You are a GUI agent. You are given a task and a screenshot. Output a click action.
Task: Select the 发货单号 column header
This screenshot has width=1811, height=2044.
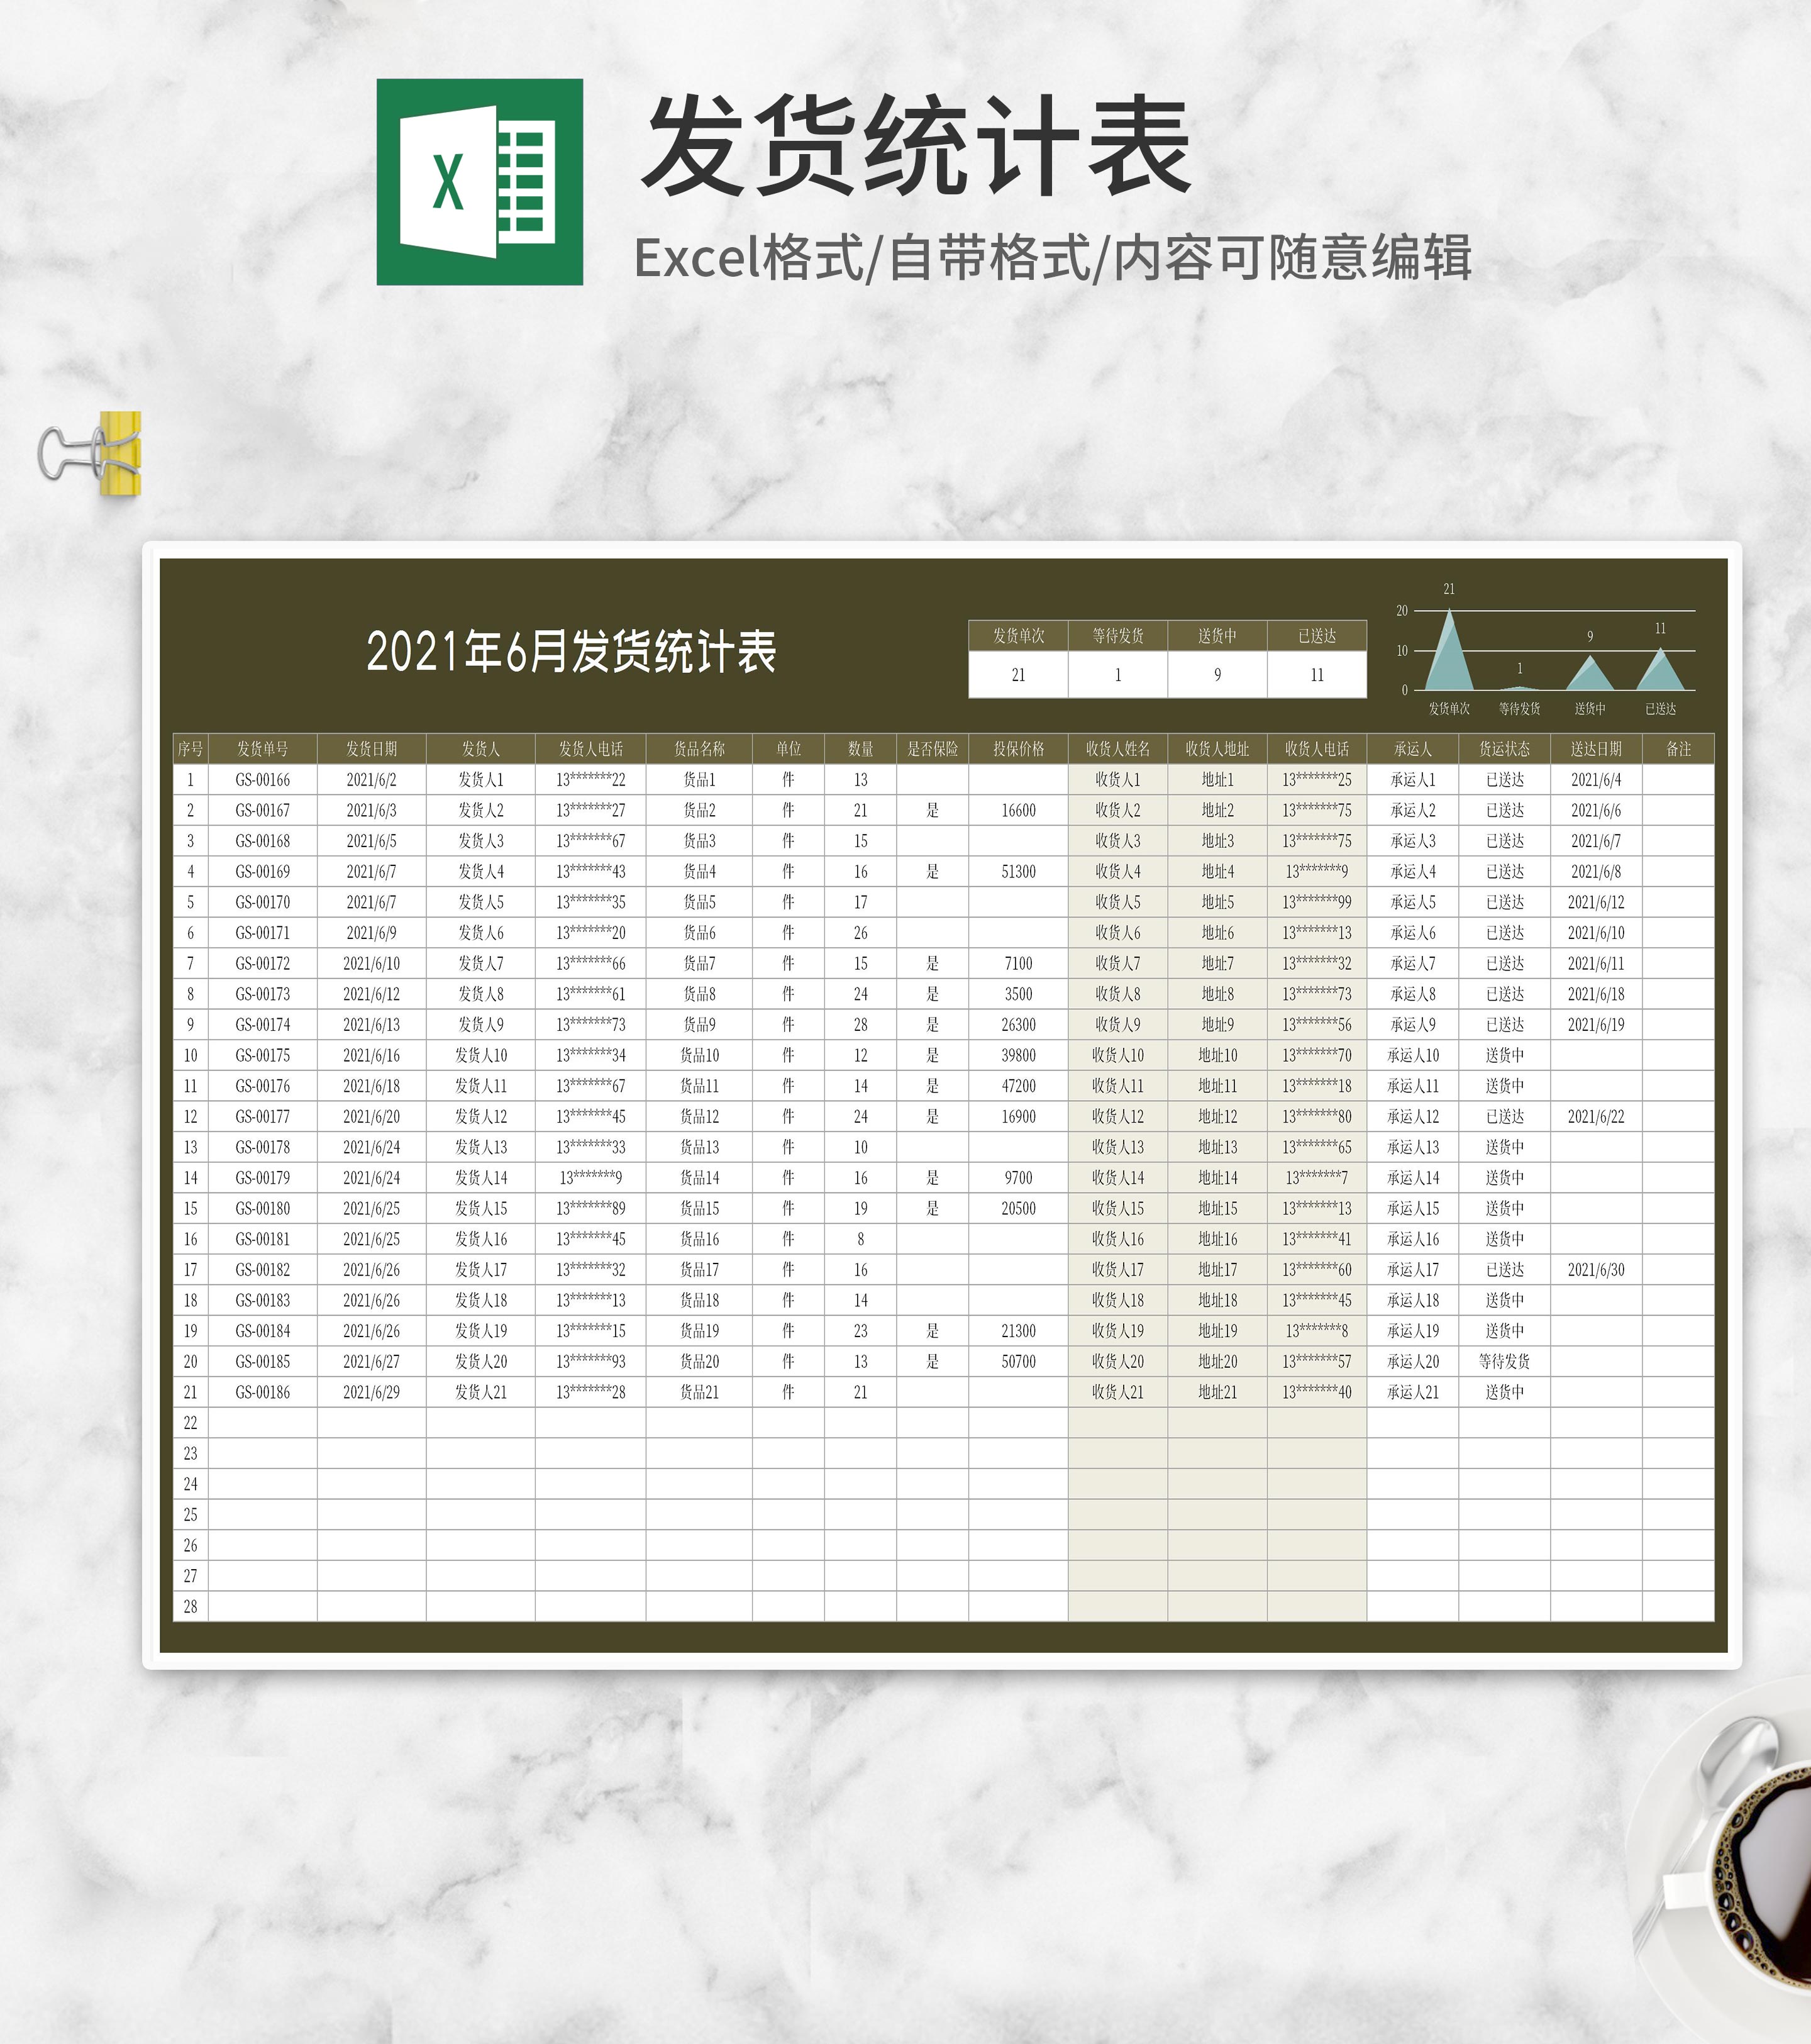[262, 749]
